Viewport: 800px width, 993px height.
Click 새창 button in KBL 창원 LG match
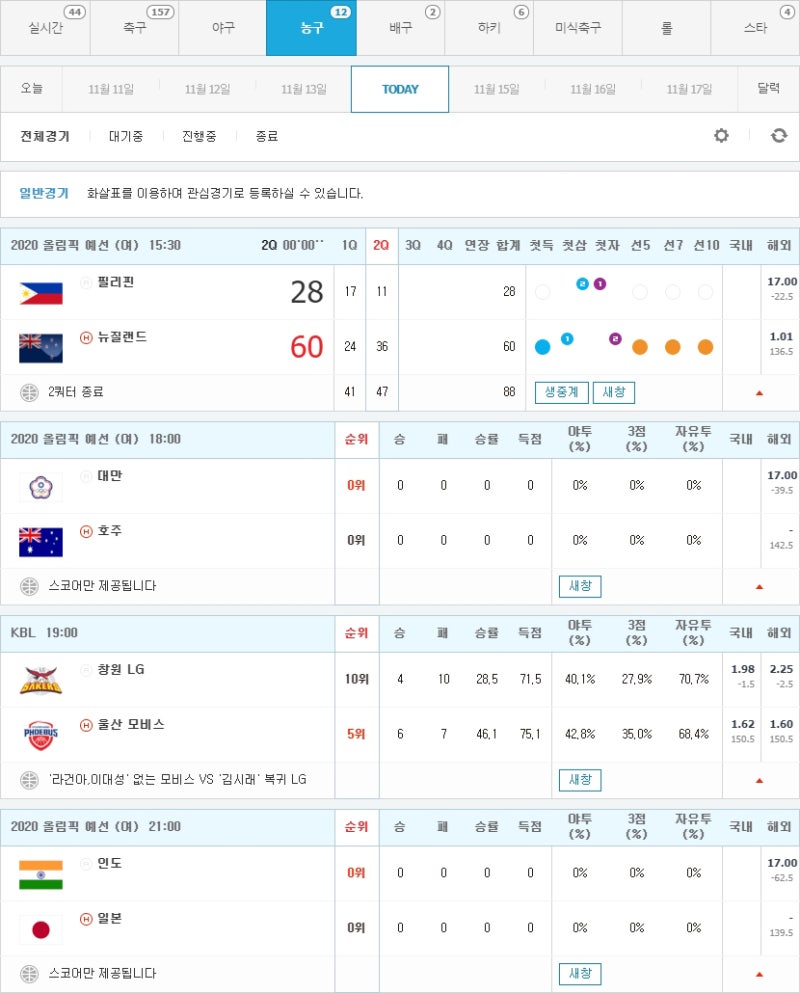point(580,780)
